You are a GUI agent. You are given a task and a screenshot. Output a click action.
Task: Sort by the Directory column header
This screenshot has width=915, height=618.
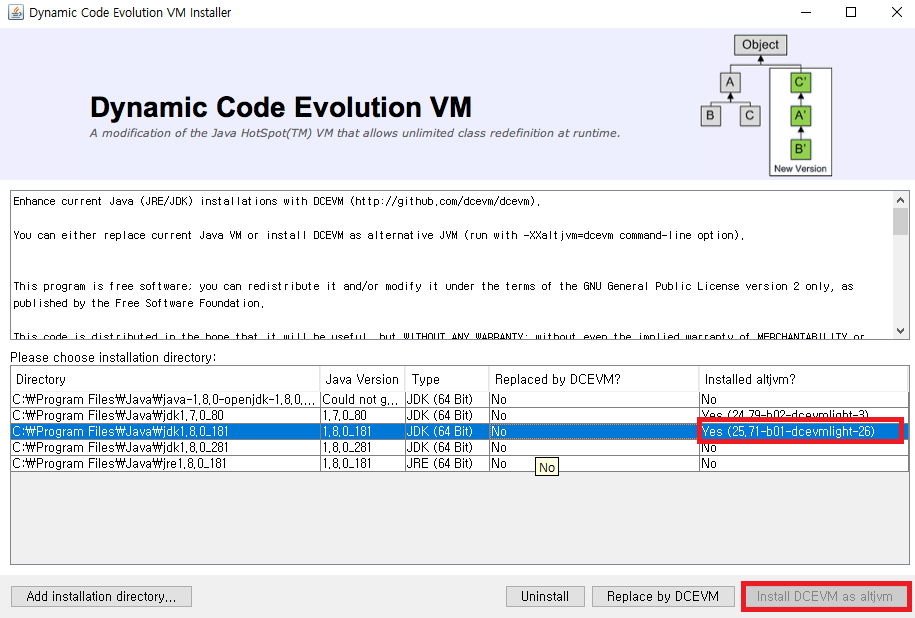tap(165, 379)
